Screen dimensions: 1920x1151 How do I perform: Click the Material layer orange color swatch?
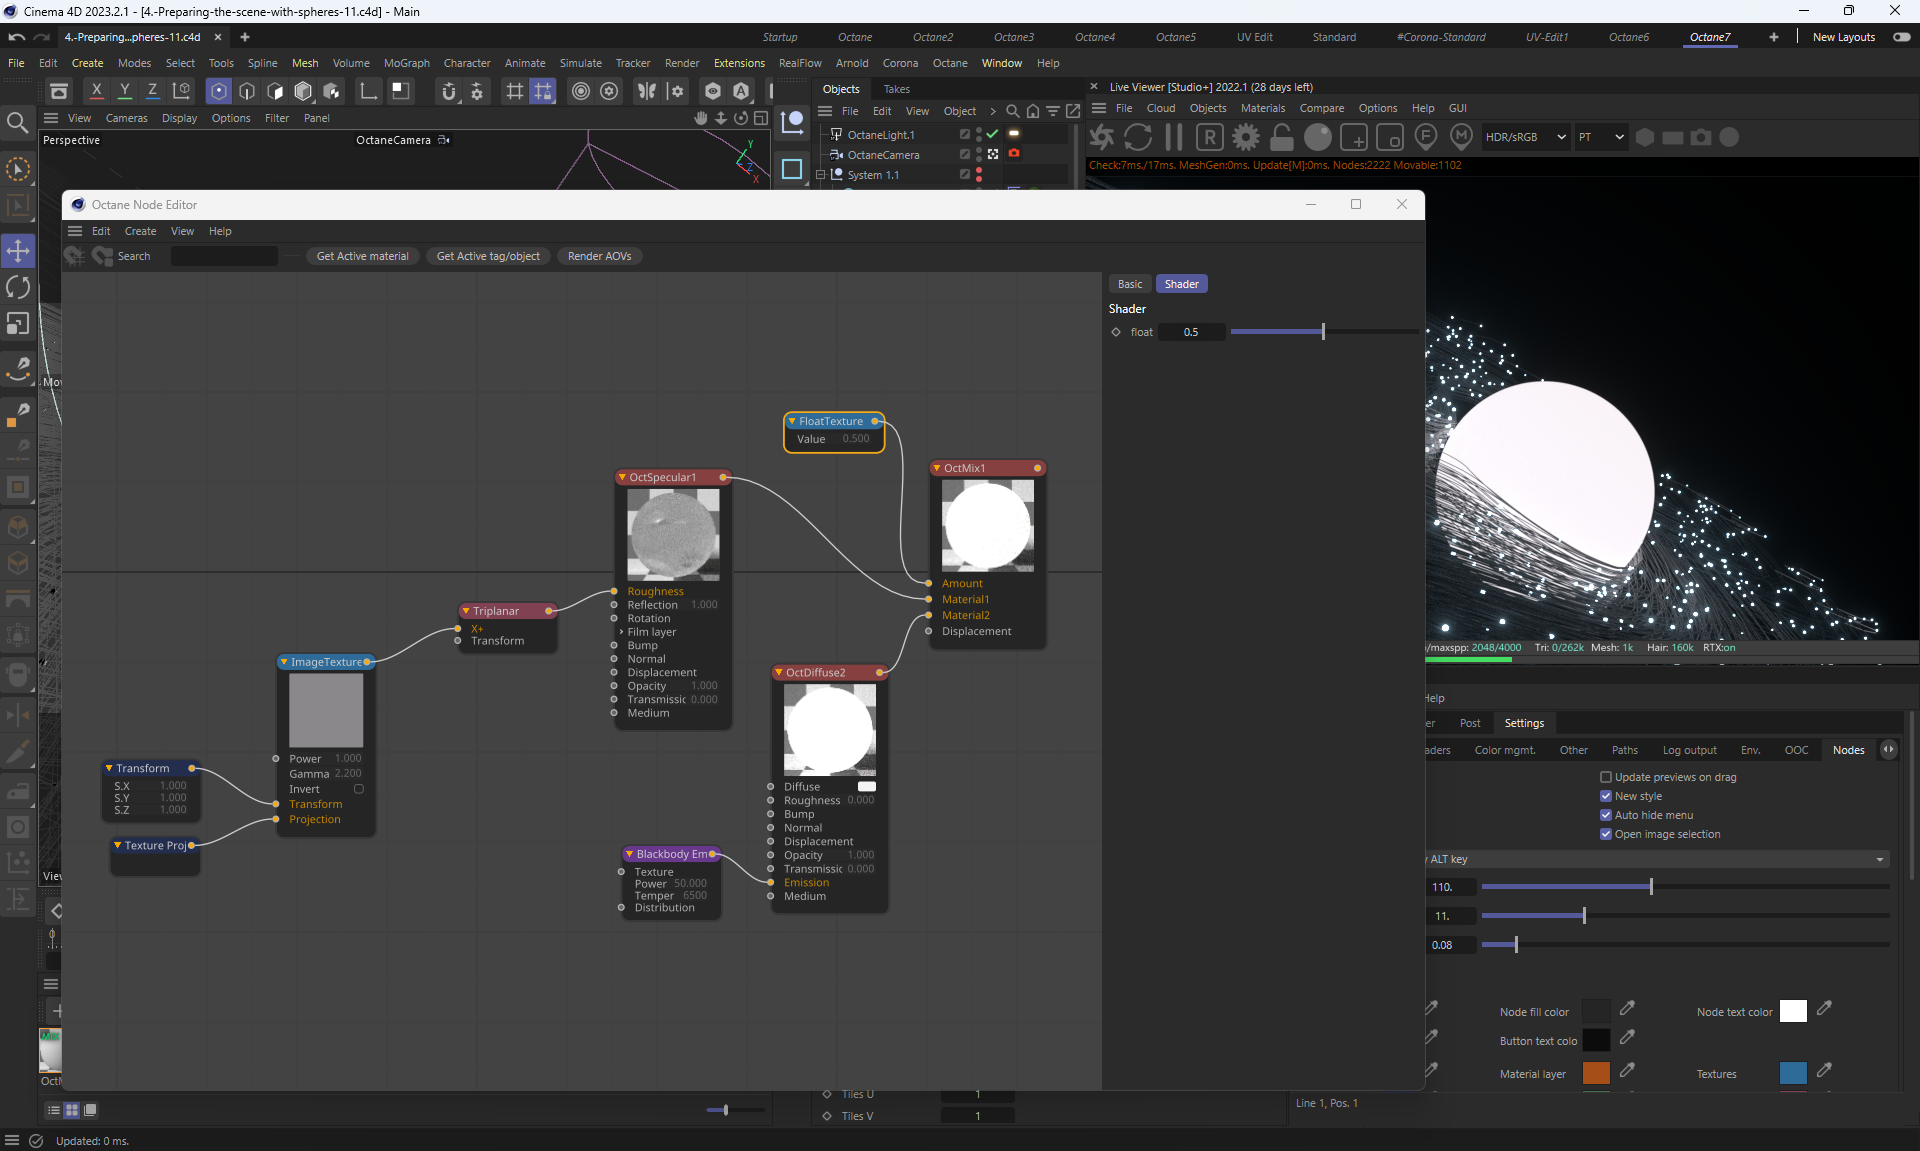(x=1596, y=1073)
